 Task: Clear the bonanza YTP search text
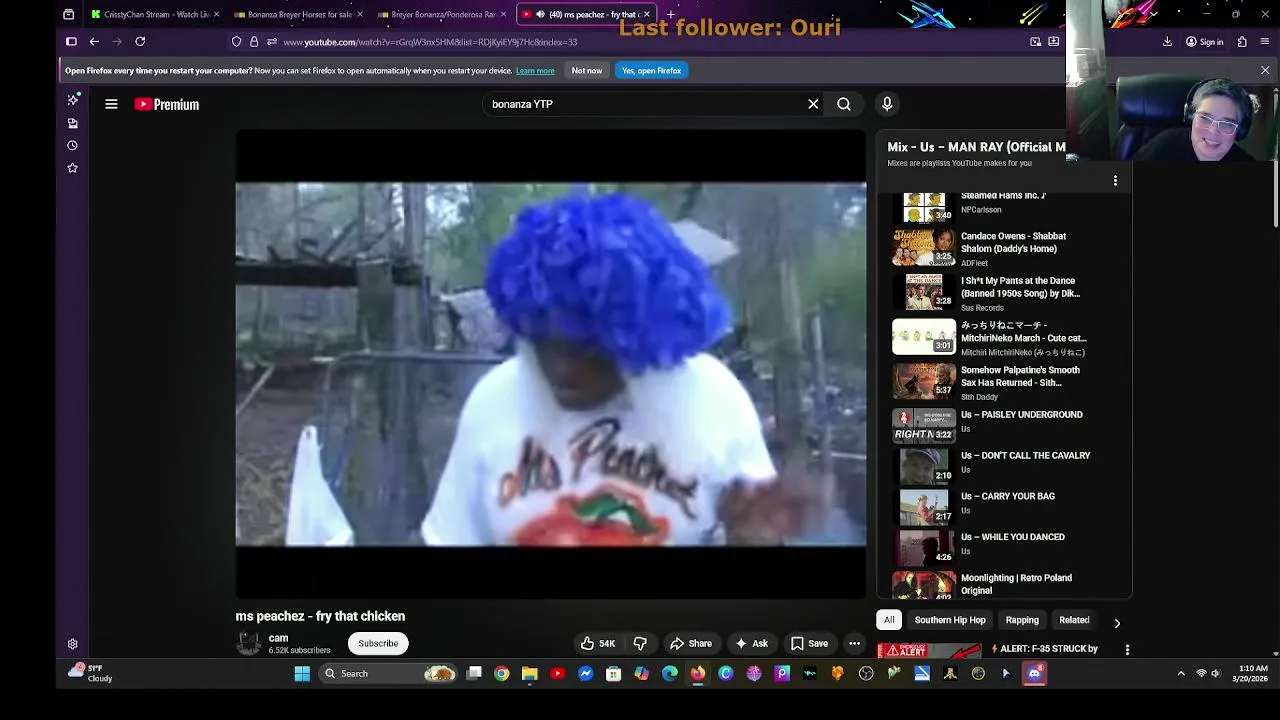[813, 104]
